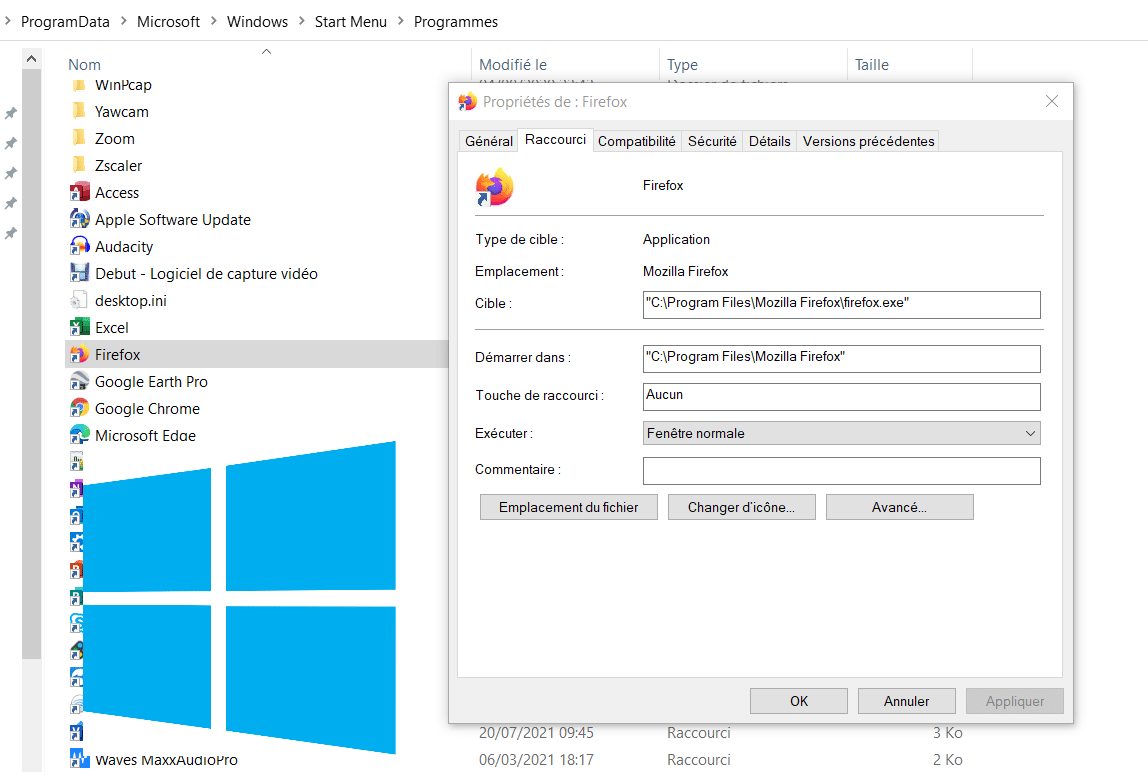Click the navigation pane scroll up arrow
The image size is (1148, 779).
click(x=31, y=59)
